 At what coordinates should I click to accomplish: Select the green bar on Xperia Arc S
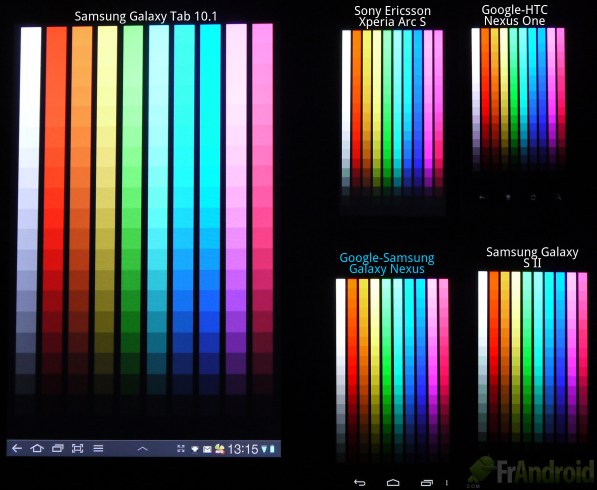[x=387, y=112]
